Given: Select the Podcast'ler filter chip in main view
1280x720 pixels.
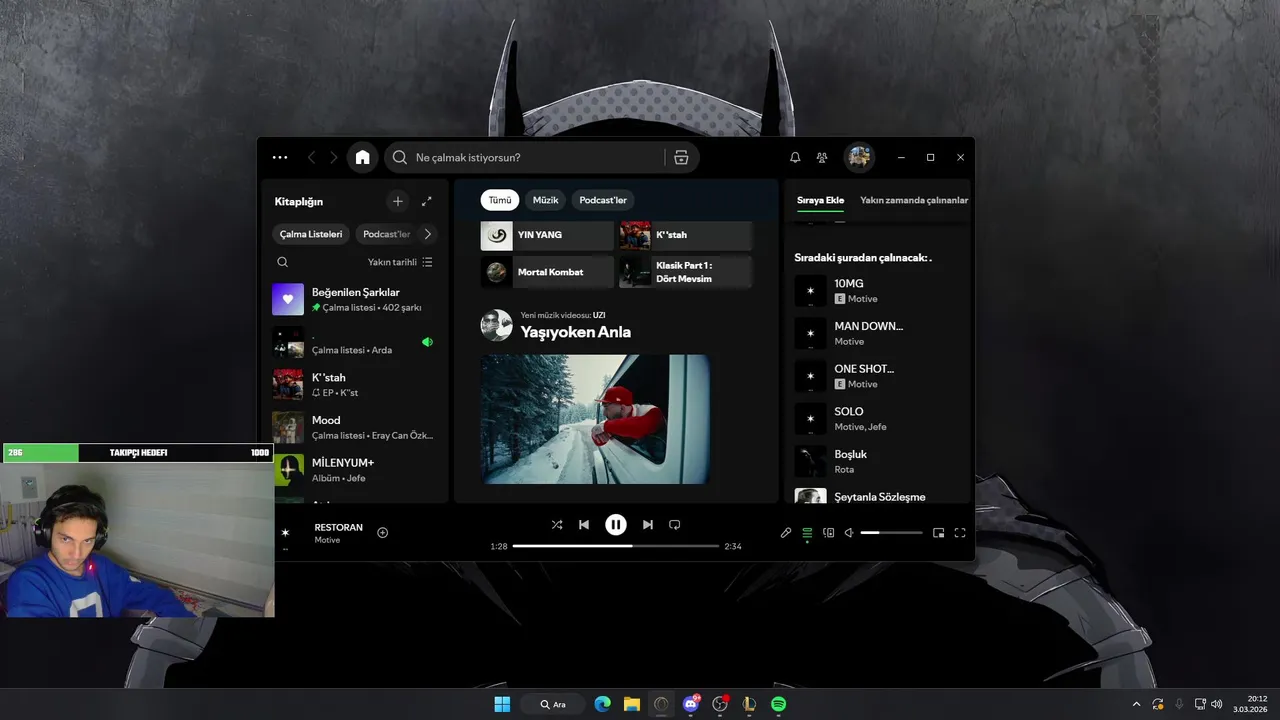Looking at the screenshot, I should click(603, 200).
